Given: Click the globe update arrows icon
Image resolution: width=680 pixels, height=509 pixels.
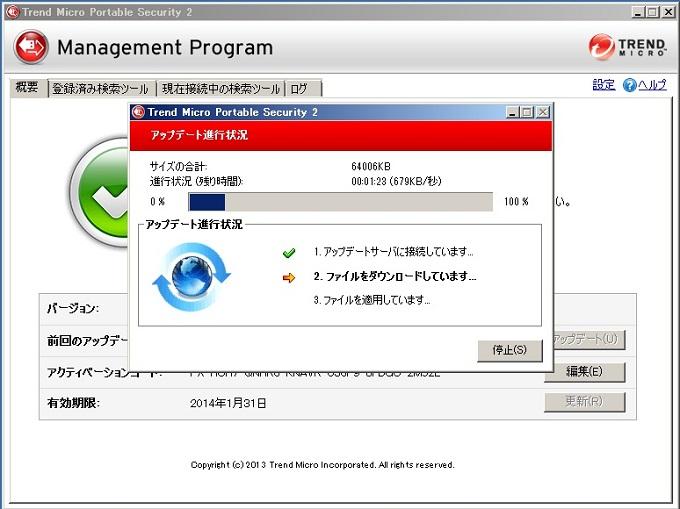Looking at the screenshot, I should [x=192, y=276].
